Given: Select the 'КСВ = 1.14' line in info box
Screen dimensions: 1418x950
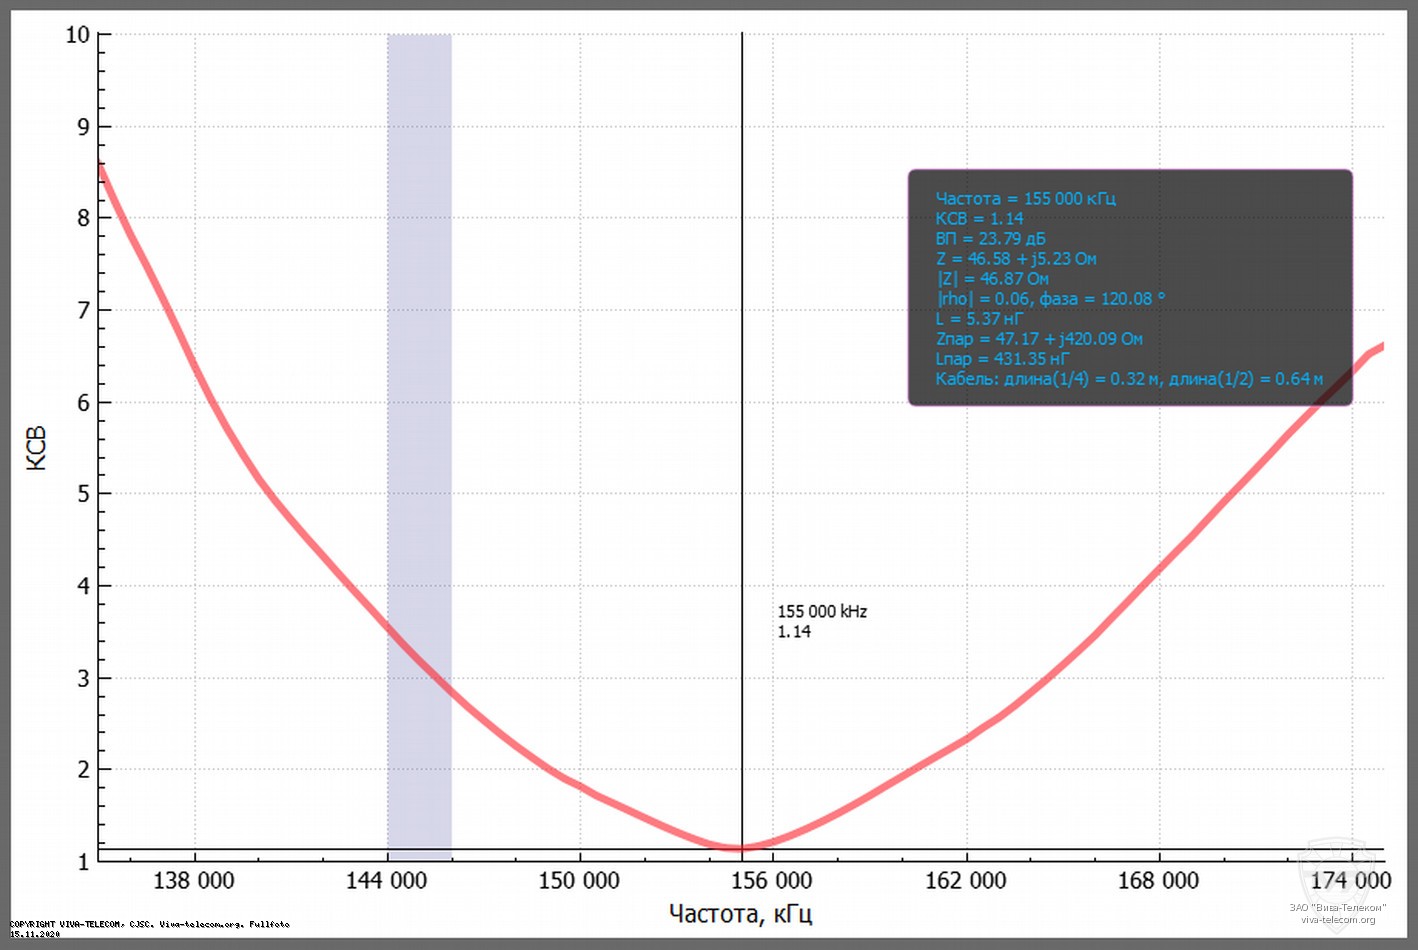Looking at the screenshot, I should 979,219.
